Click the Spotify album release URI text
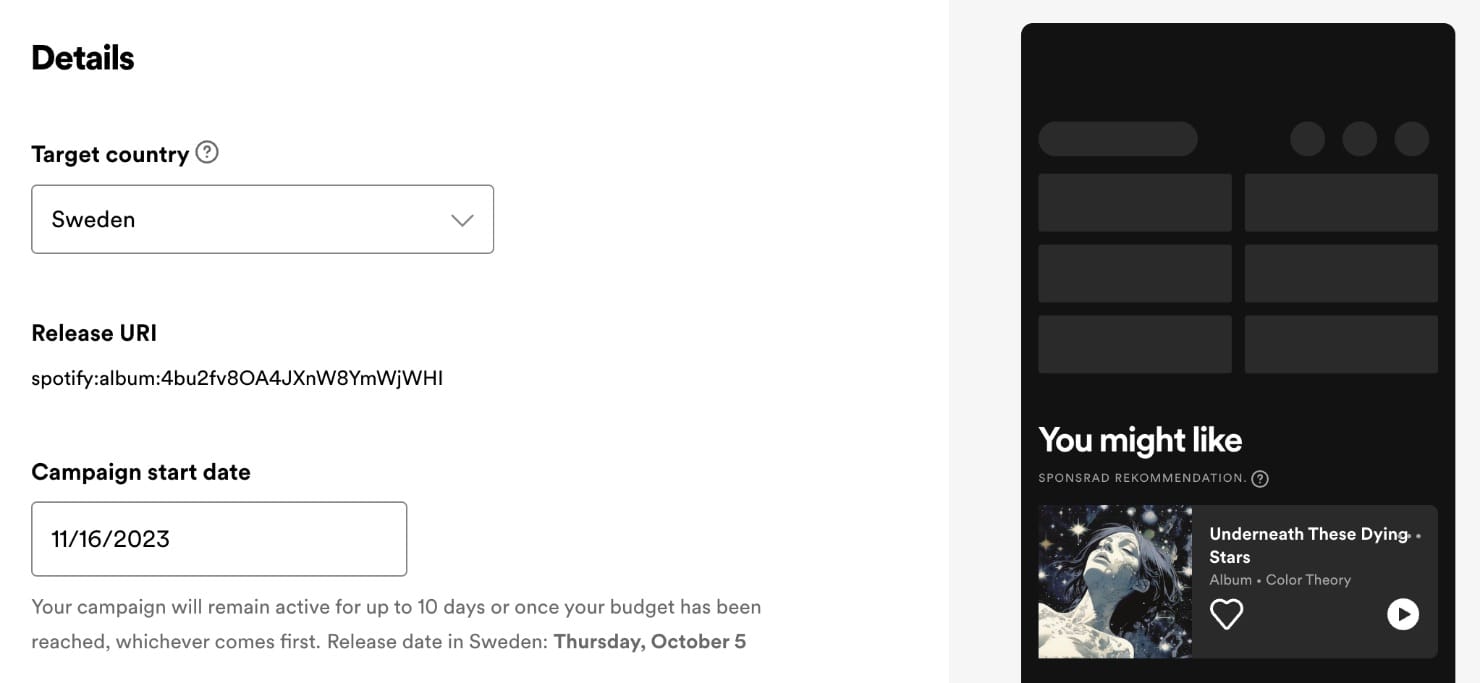The width and height of the screenshot is (1480, 683). 237,378
